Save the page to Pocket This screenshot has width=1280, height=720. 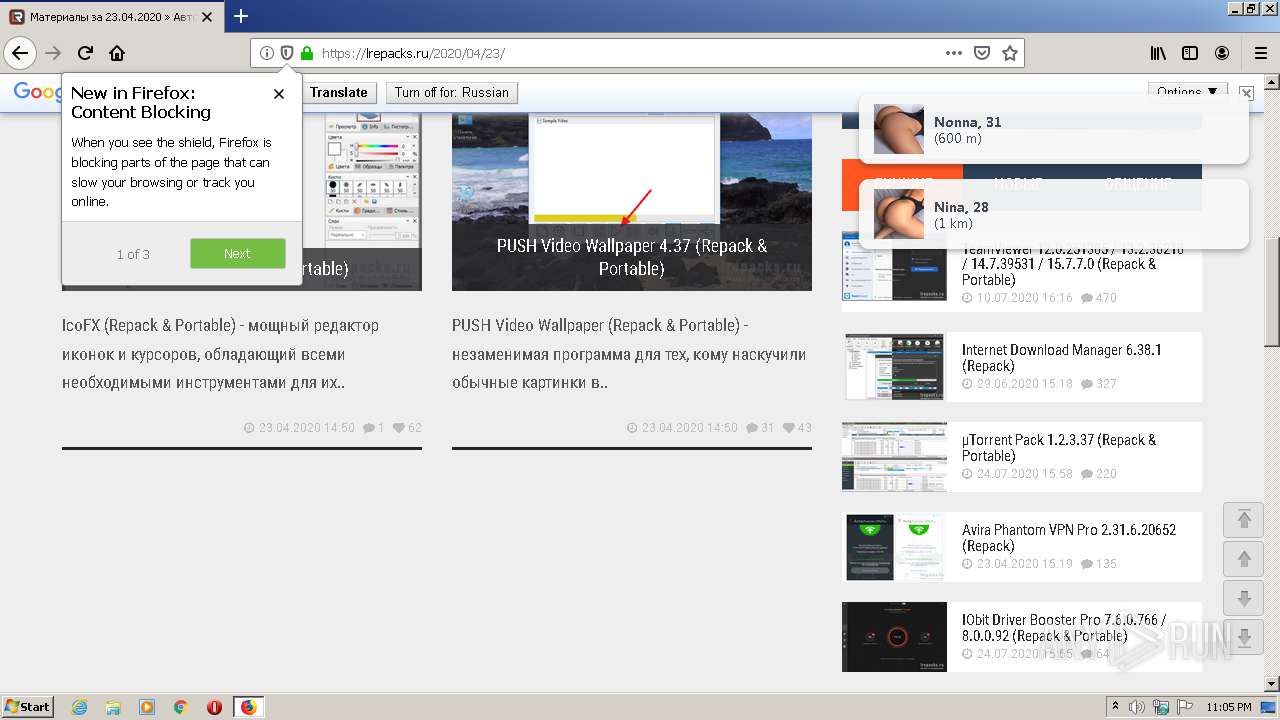click(982, 53)
